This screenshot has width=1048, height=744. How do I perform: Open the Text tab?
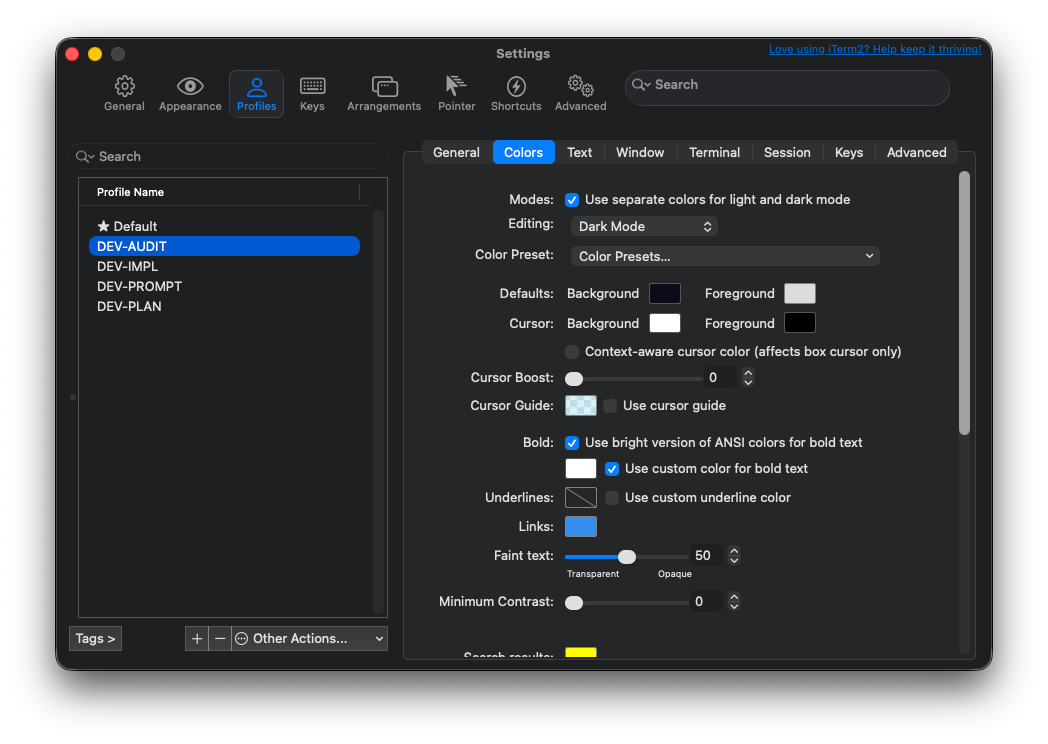click(579, 152)
